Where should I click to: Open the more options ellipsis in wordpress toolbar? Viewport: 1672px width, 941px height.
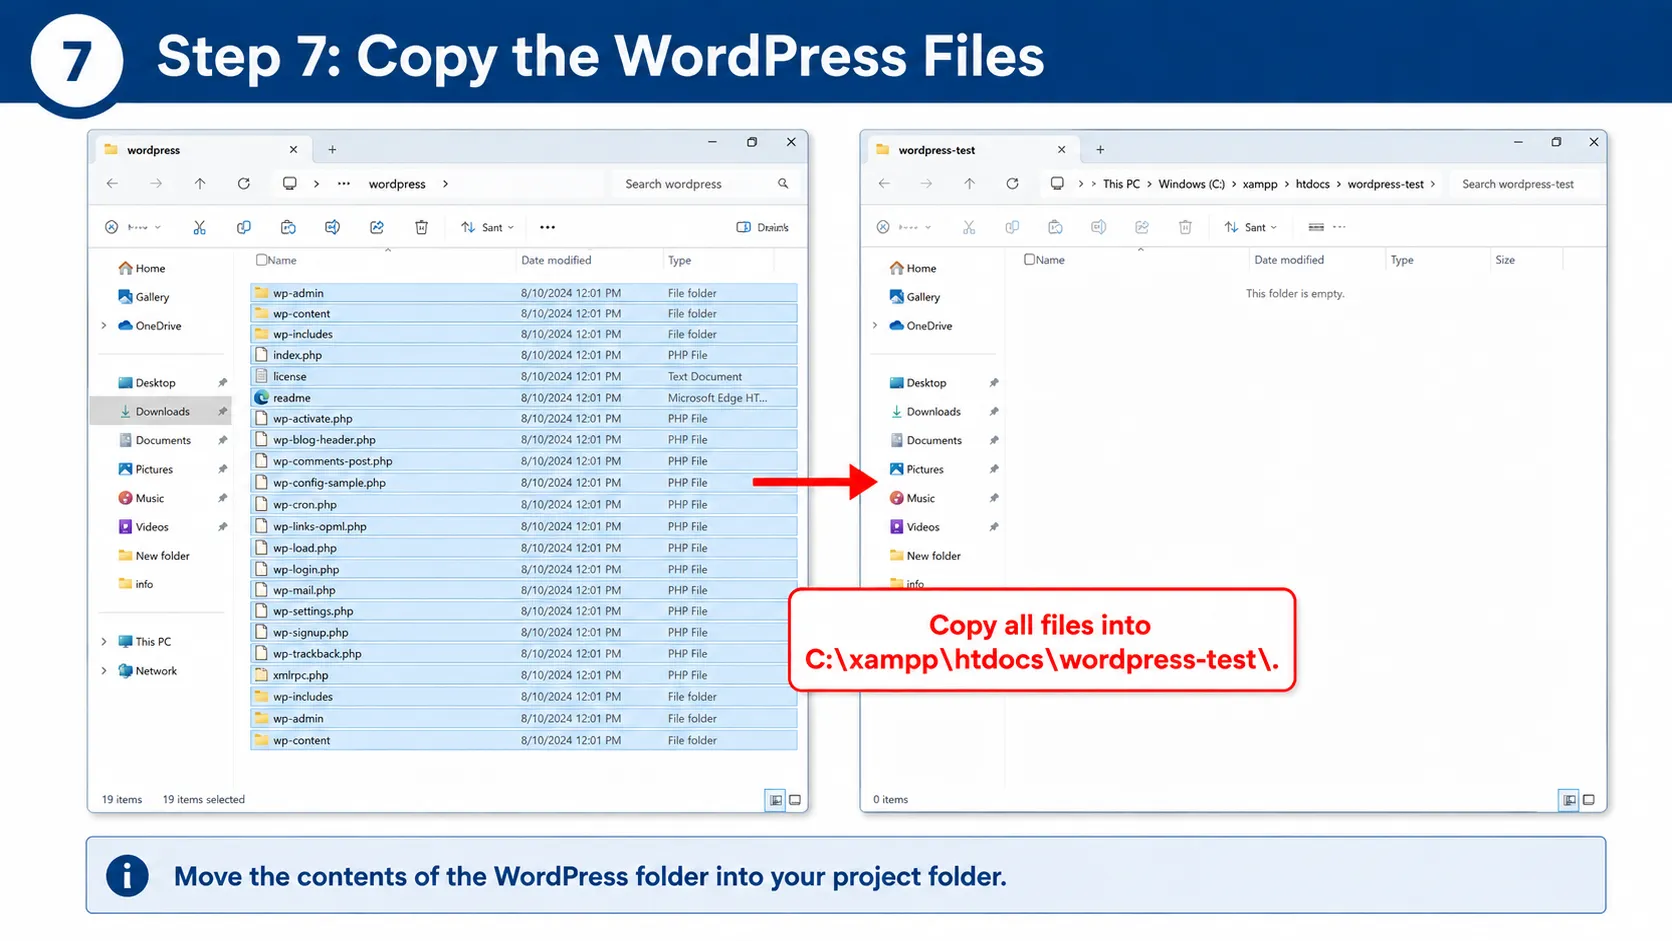pyautogui.click(x=547, y=227)
